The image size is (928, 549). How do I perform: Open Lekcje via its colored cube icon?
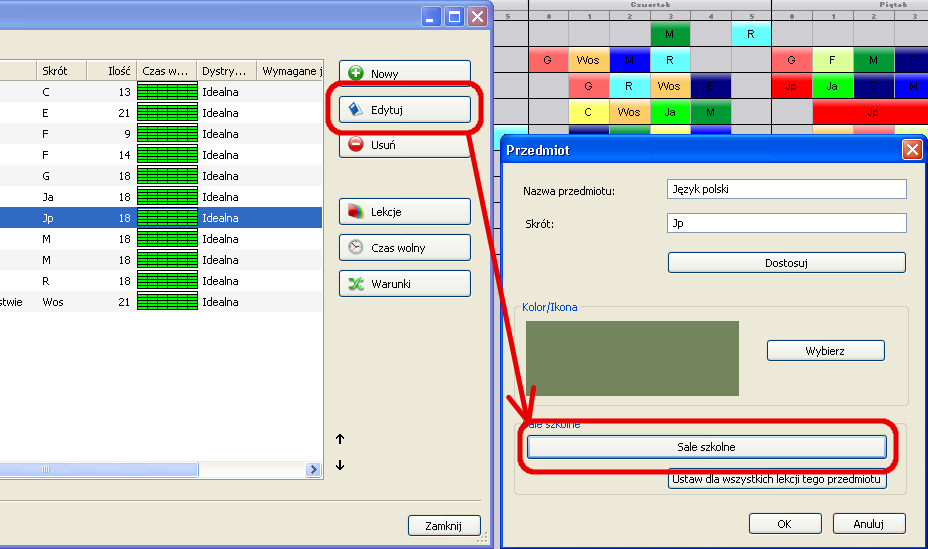coord(355,212)
